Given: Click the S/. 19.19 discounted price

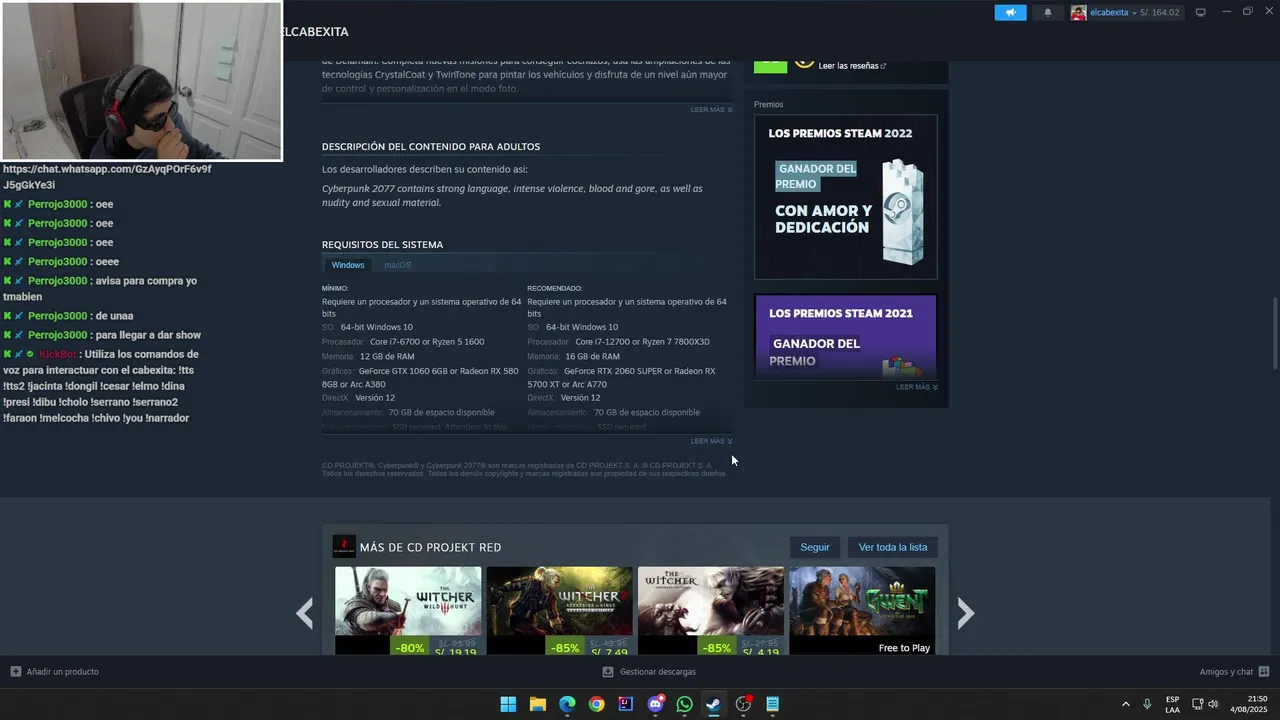Looking at the screenshot, I should point(456,652).
